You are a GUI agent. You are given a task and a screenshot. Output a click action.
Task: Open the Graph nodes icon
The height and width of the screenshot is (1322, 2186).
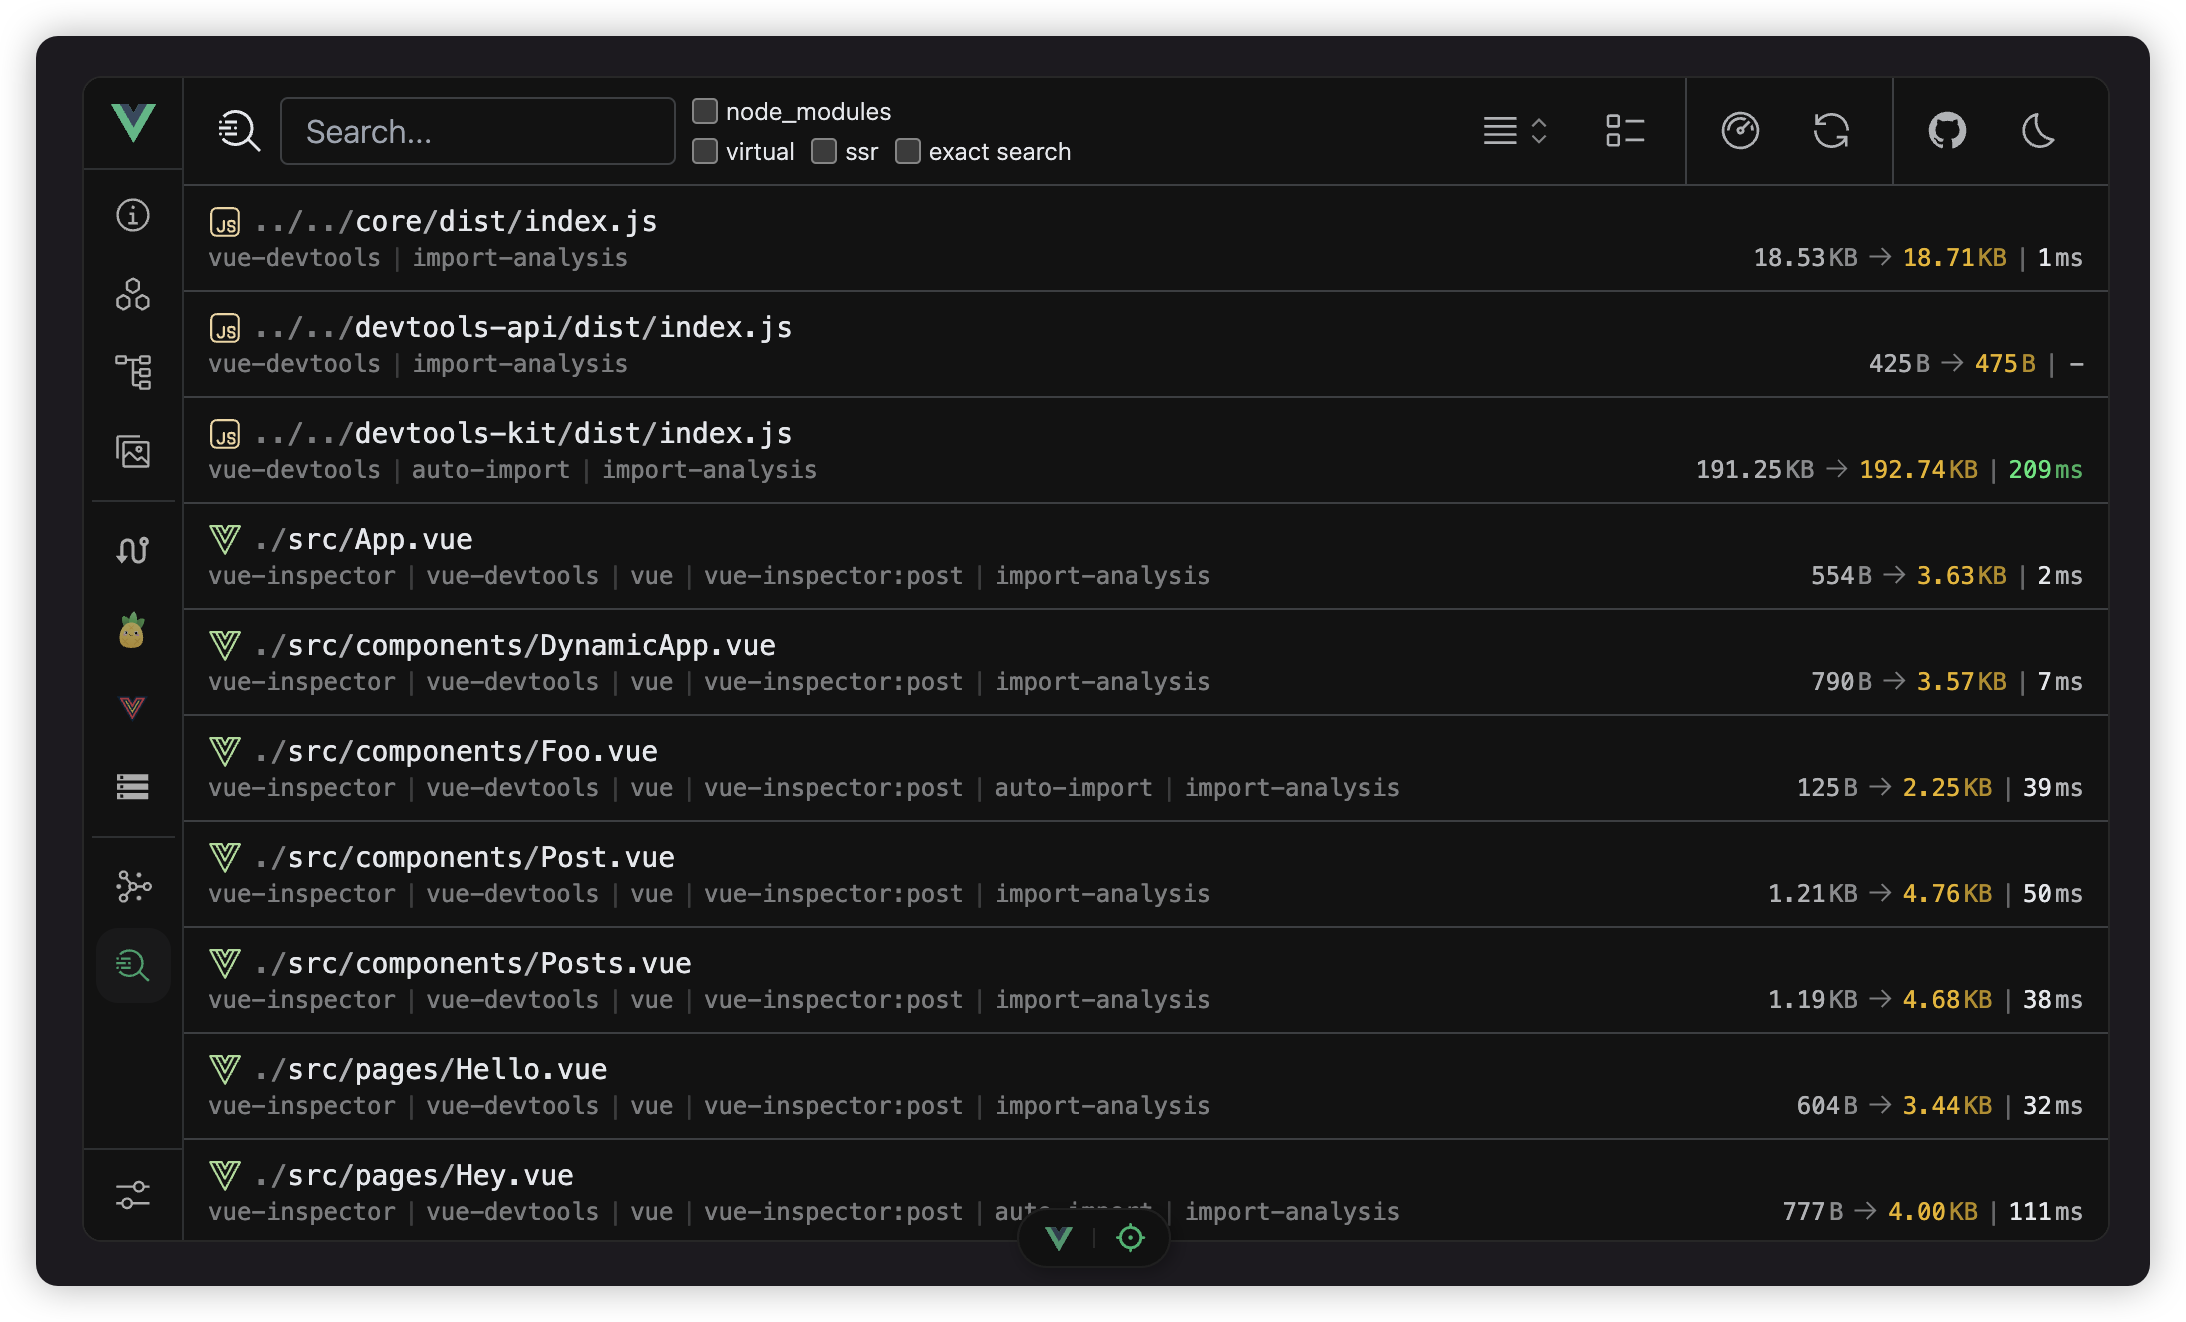tap(132, 886)
